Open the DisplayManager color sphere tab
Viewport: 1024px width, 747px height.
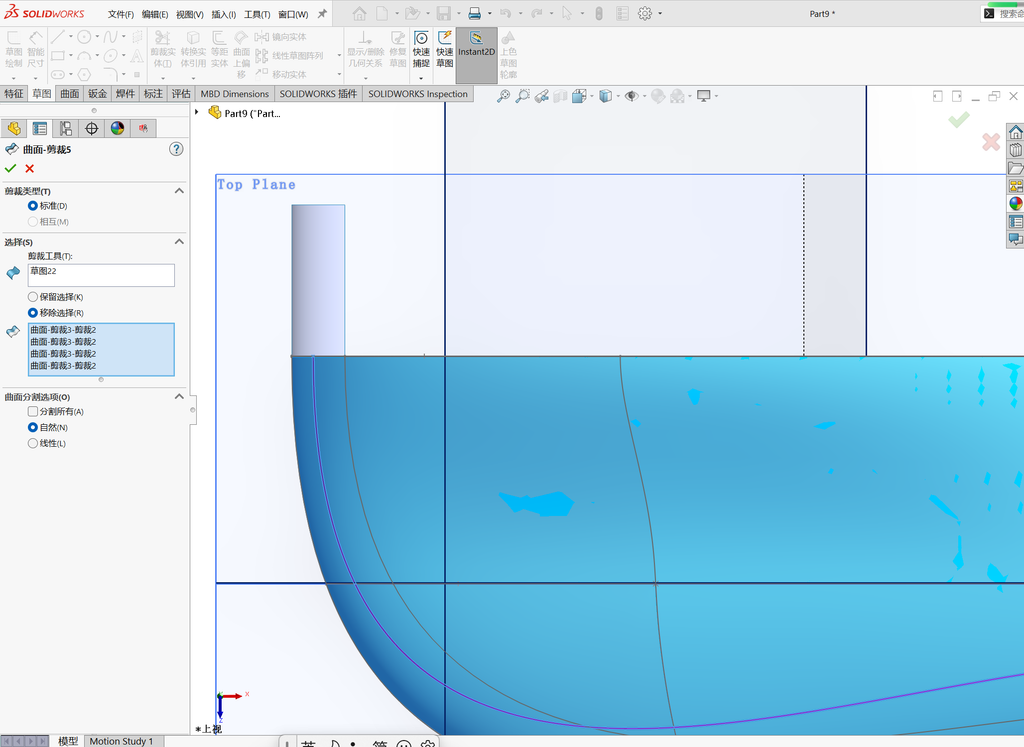tap(118, 128)
